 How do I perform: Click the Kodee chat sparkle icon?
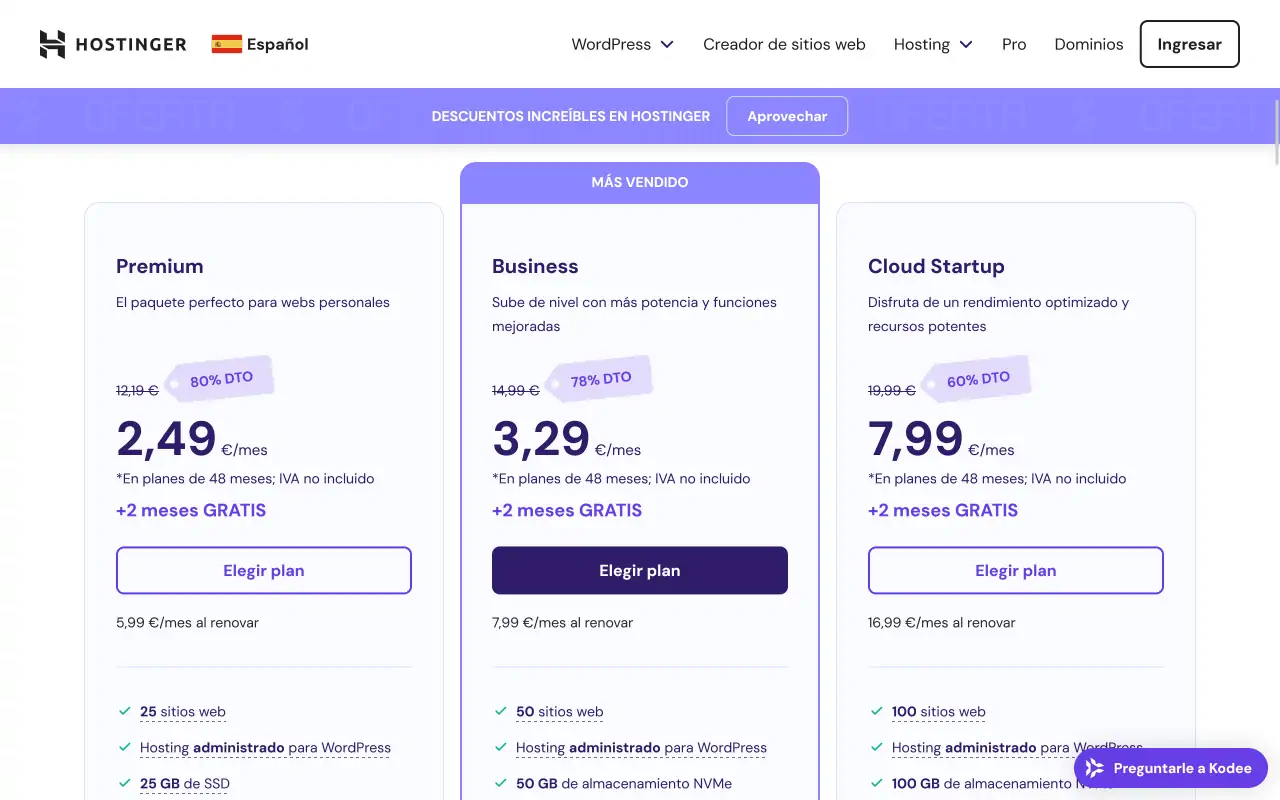pos(1095,768)
